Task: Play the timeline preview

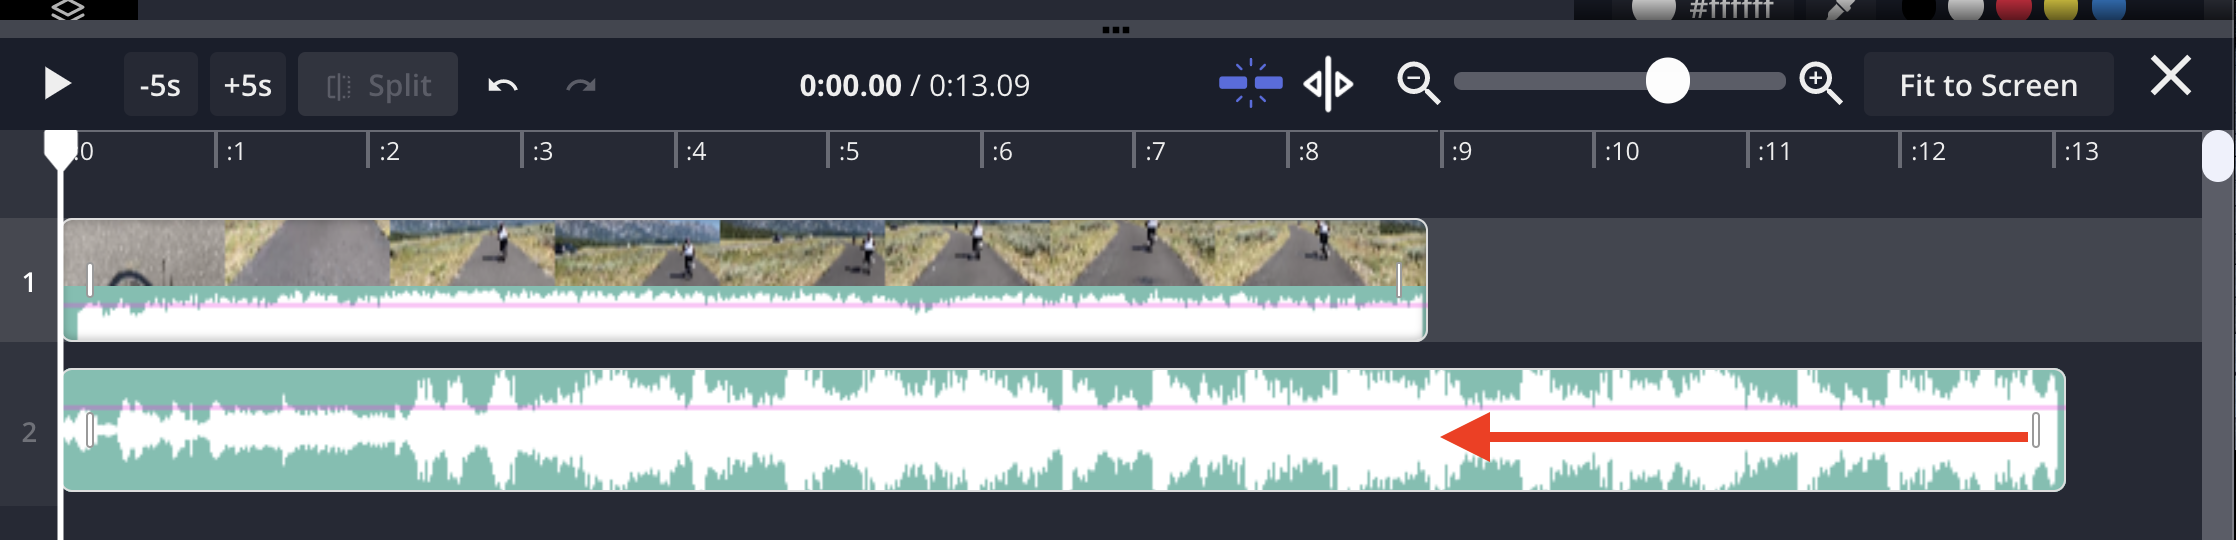Action: [58, 84]
